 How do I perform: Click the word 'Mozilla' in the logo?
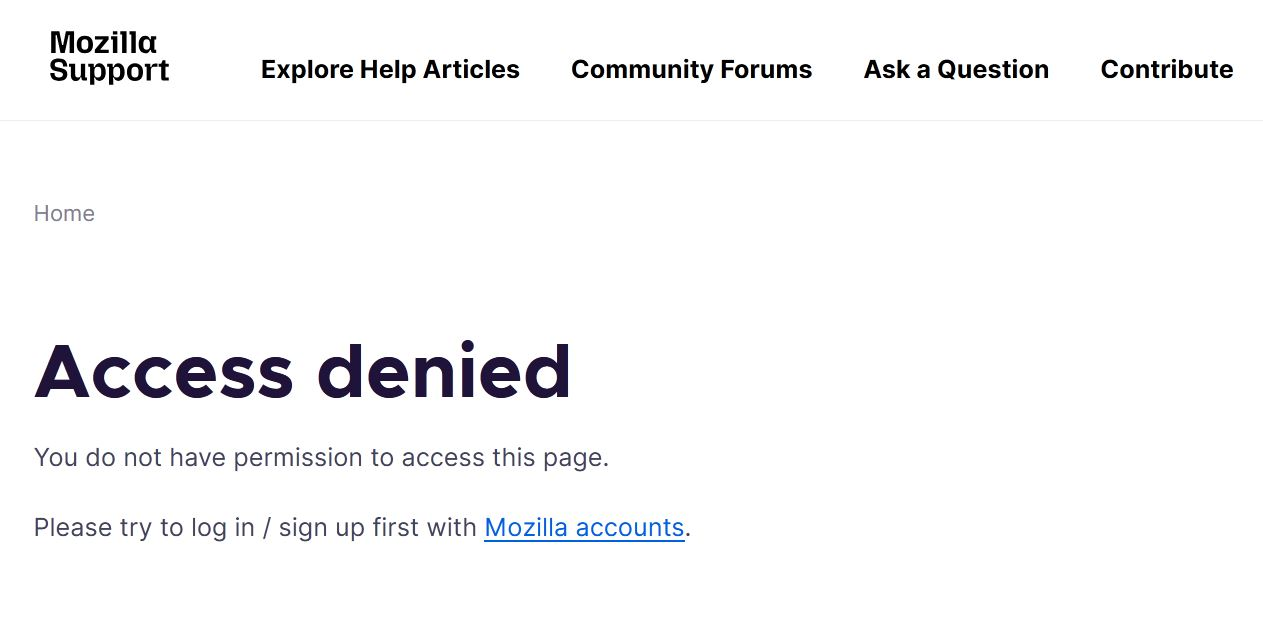coord(103,43)
